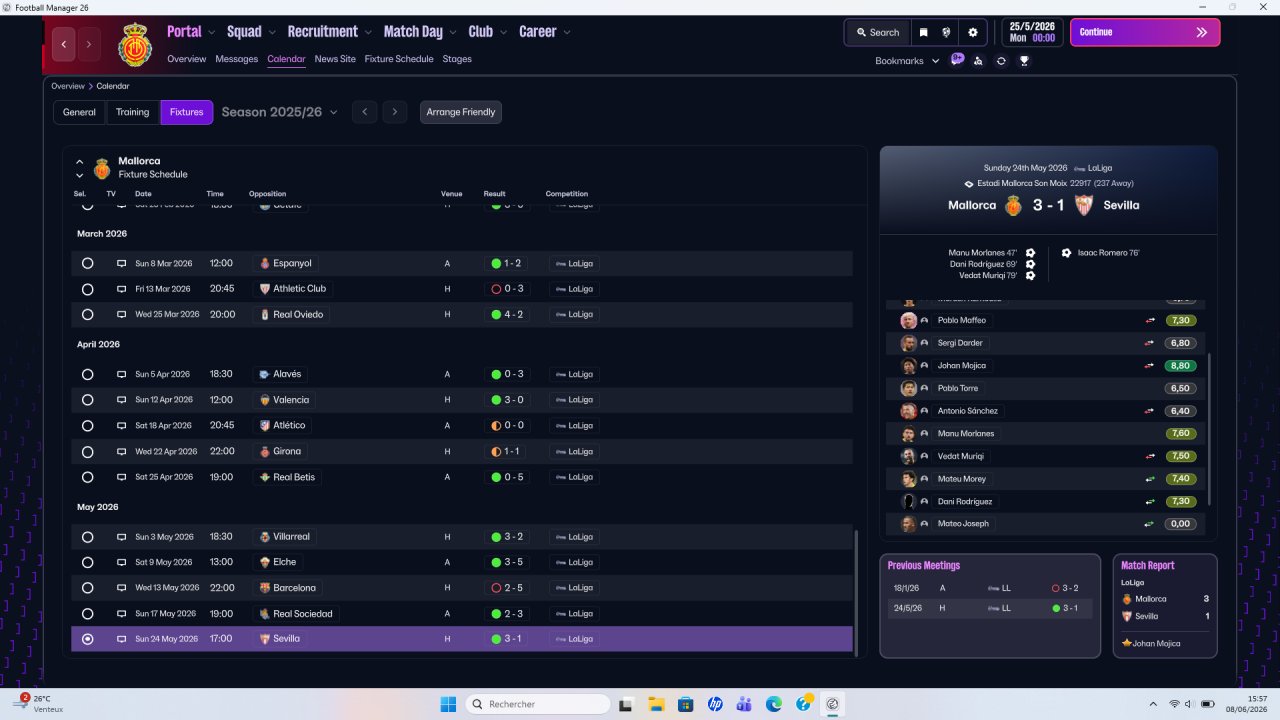Open the Edge browser in the taskbar

pyautogui.click(x=774, y=704)
